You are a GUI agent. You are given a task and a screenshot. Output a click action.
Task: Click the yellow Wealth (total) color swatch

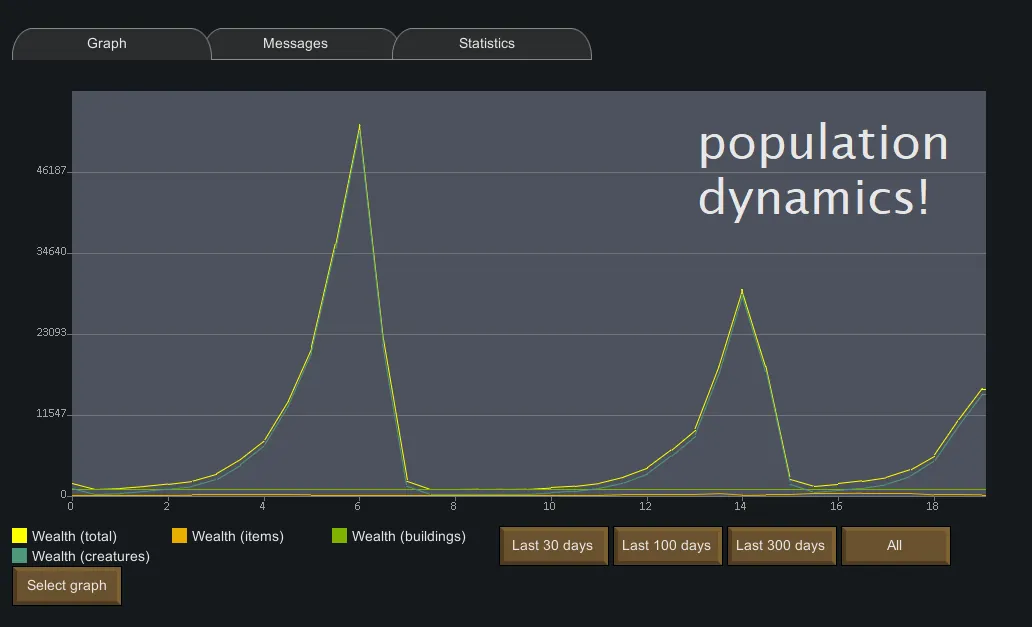point(19,536)
